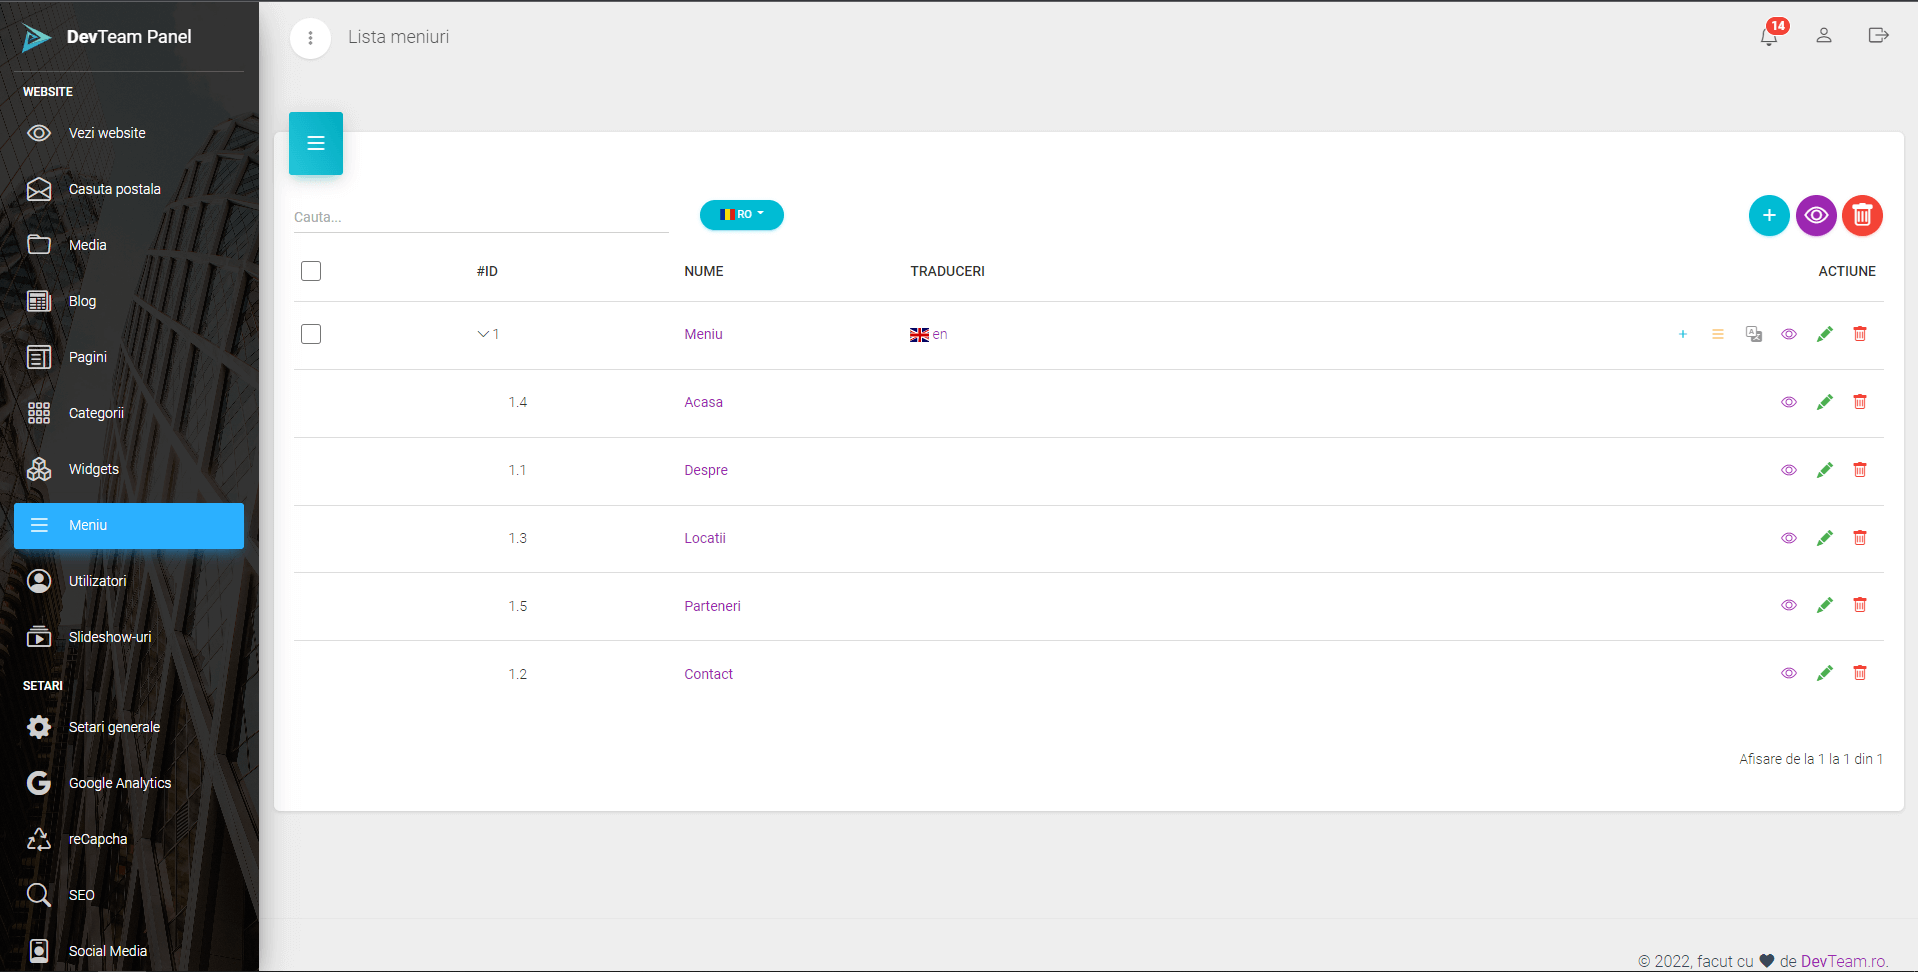Open the three-dot menu beside Lista meniuri
The height and width of the screenshot is (972, 1918).
click(x=310, y=37)
